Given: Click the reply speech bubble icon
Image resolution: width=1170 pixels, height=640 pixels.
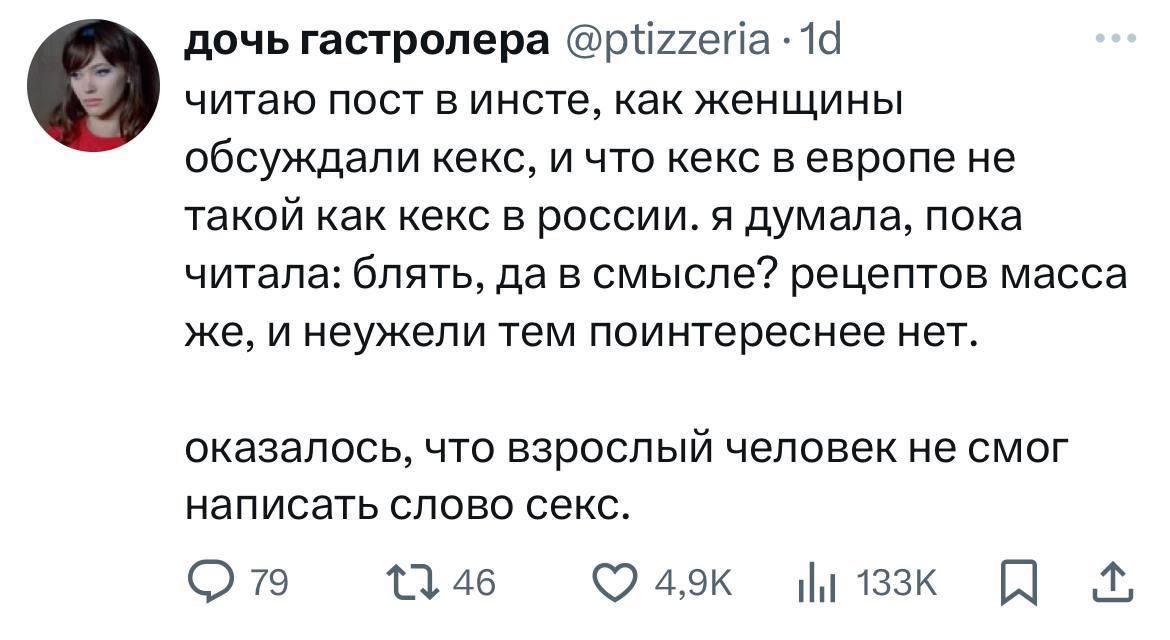Looking at the screenshot, I should 208,581.
